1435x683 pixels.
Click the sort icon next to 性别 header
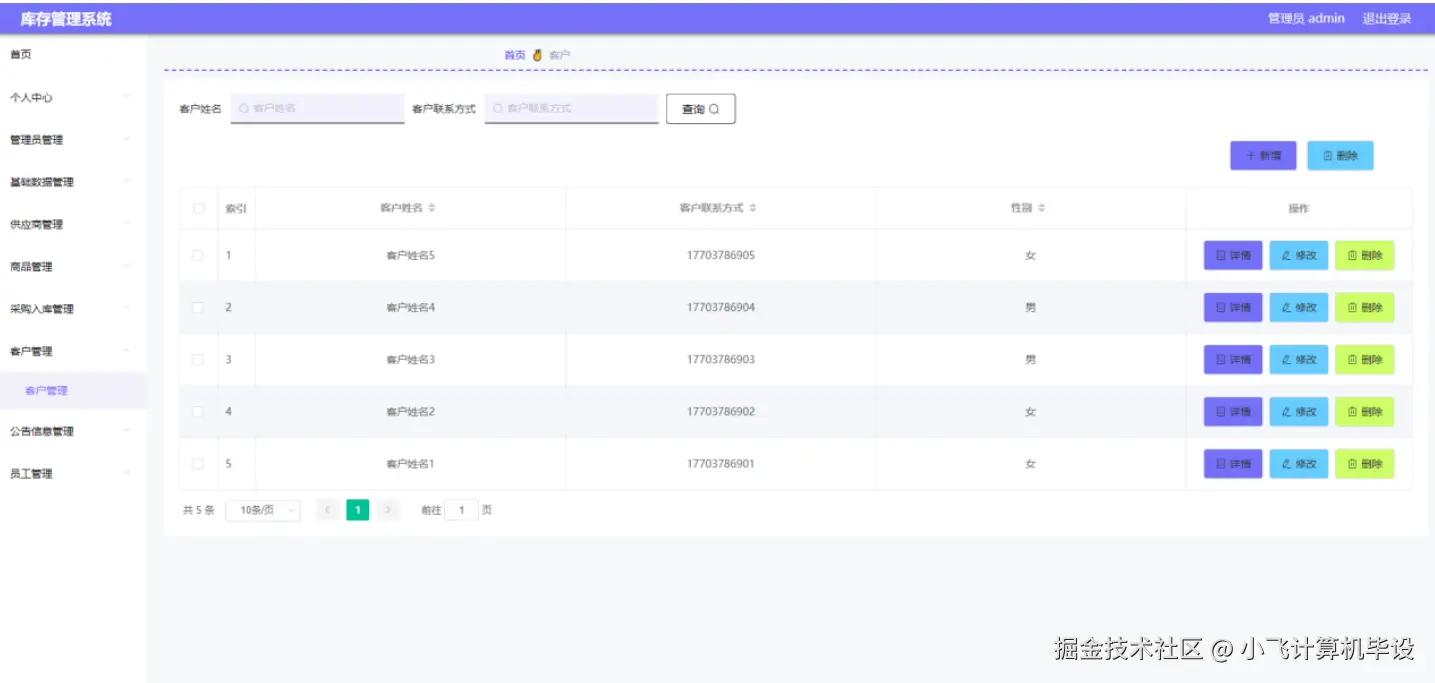tap(1041, 207)
